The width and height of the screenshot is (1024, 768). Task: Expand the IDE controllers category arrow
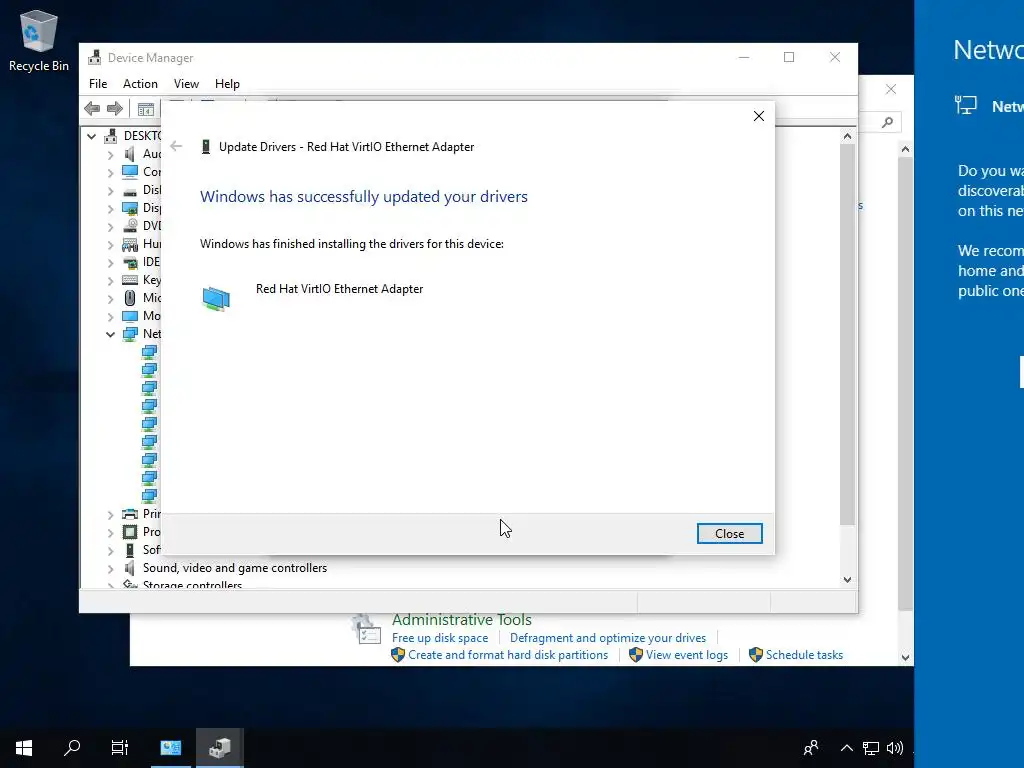(110, 263)
